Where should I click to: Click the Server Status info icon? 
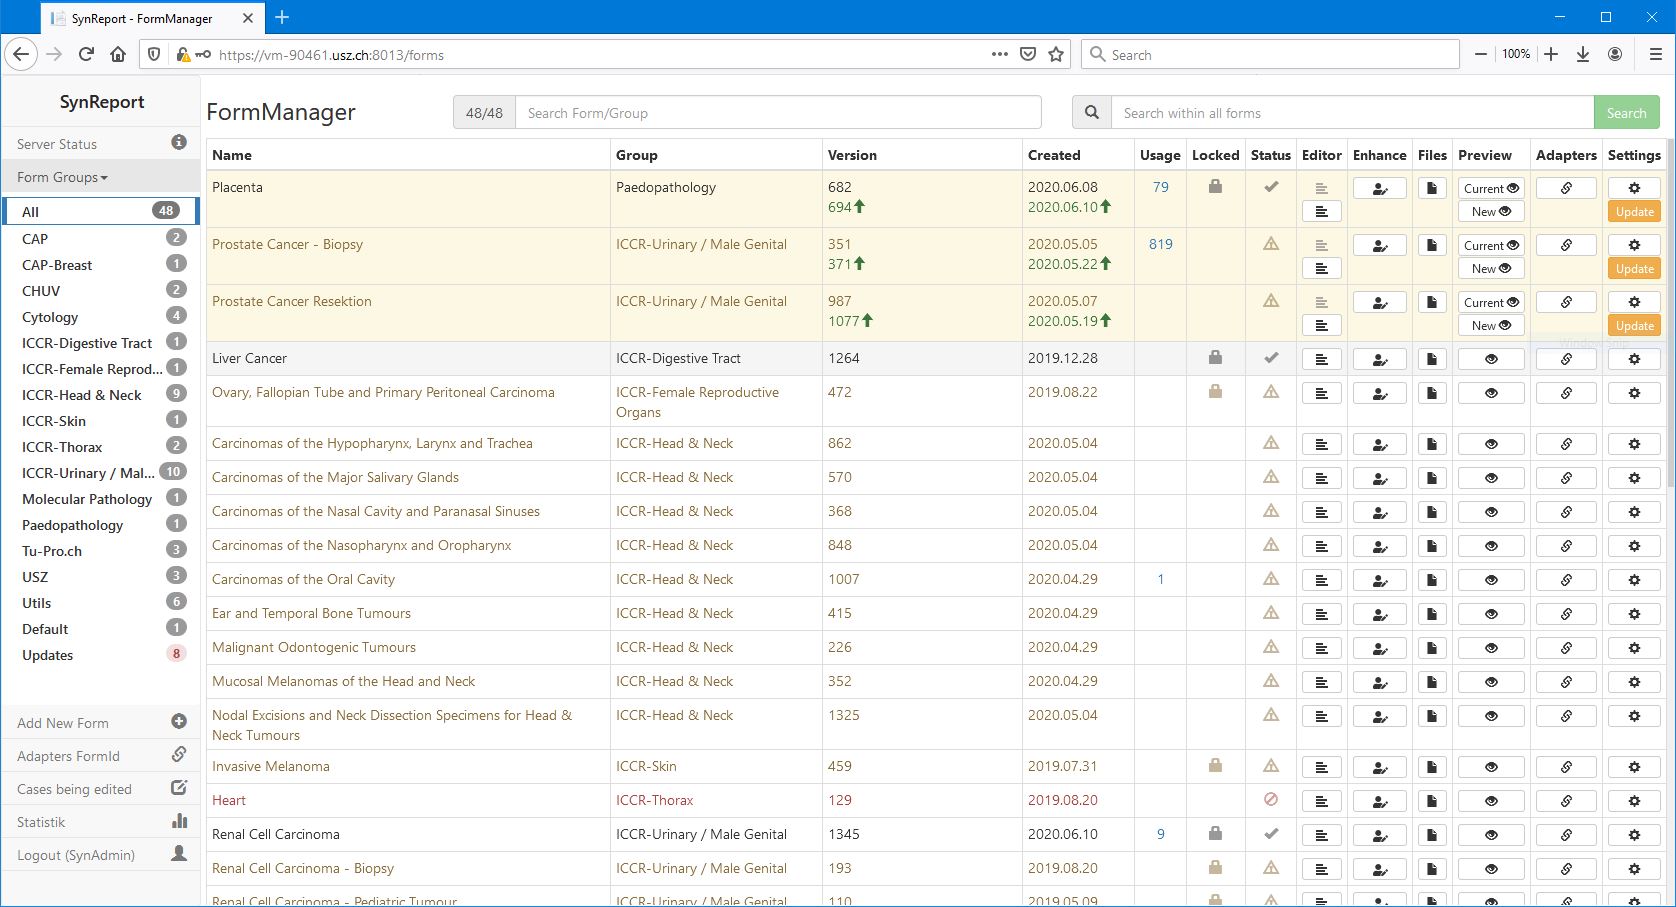click(x=179, y=143)
